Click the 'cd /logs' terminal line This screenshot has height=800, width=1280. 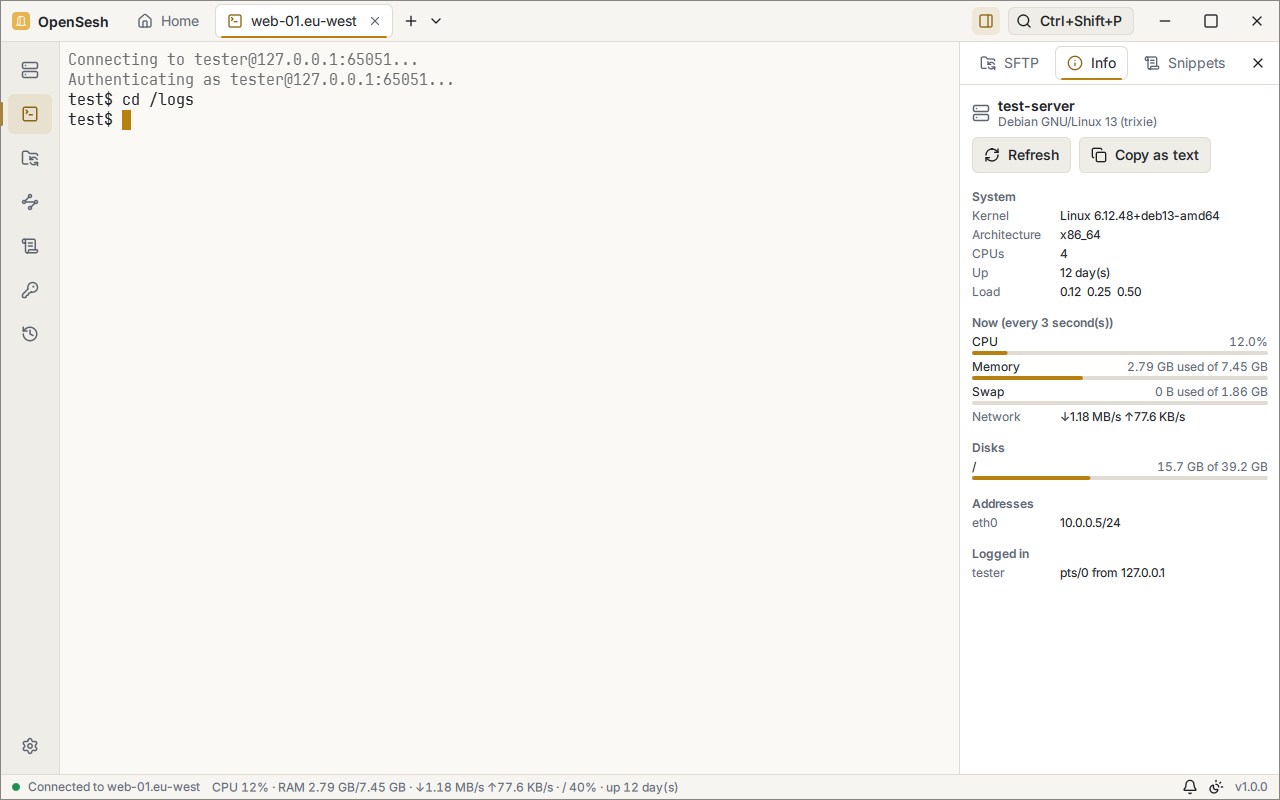(131, 100)
